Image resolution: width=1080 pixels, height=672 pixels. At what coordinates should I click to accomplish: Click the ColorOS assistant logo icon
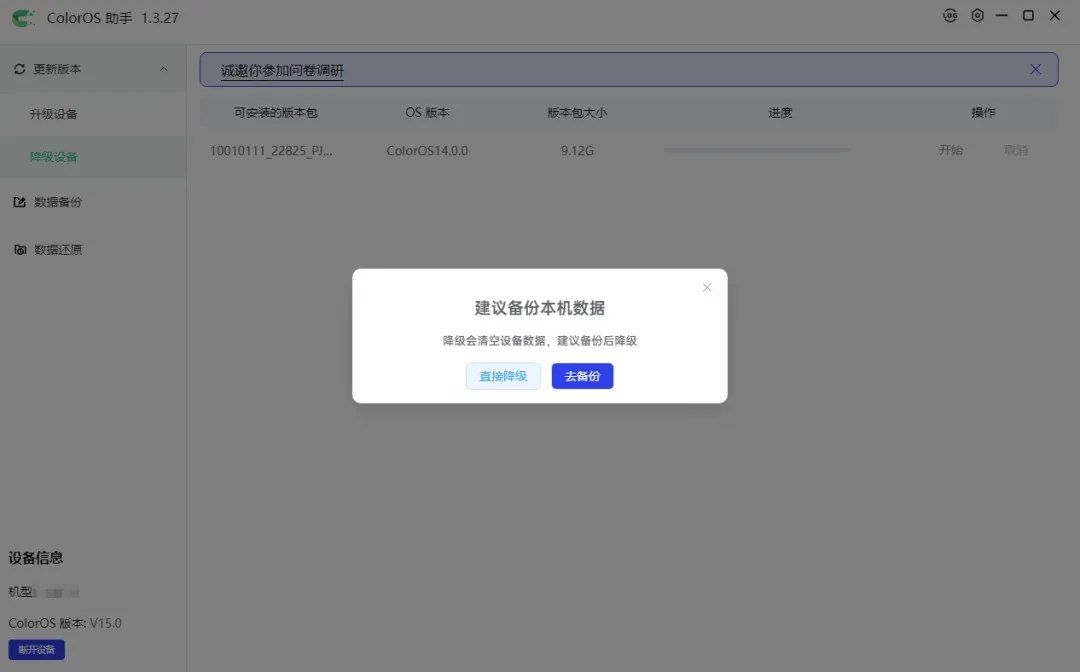click(23, 18)
